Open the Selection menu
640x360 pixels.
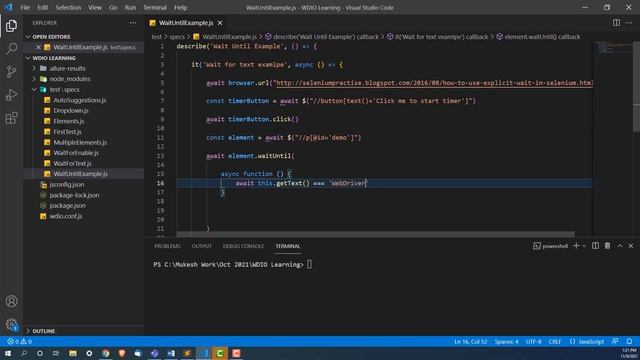(x=68, y=7)
